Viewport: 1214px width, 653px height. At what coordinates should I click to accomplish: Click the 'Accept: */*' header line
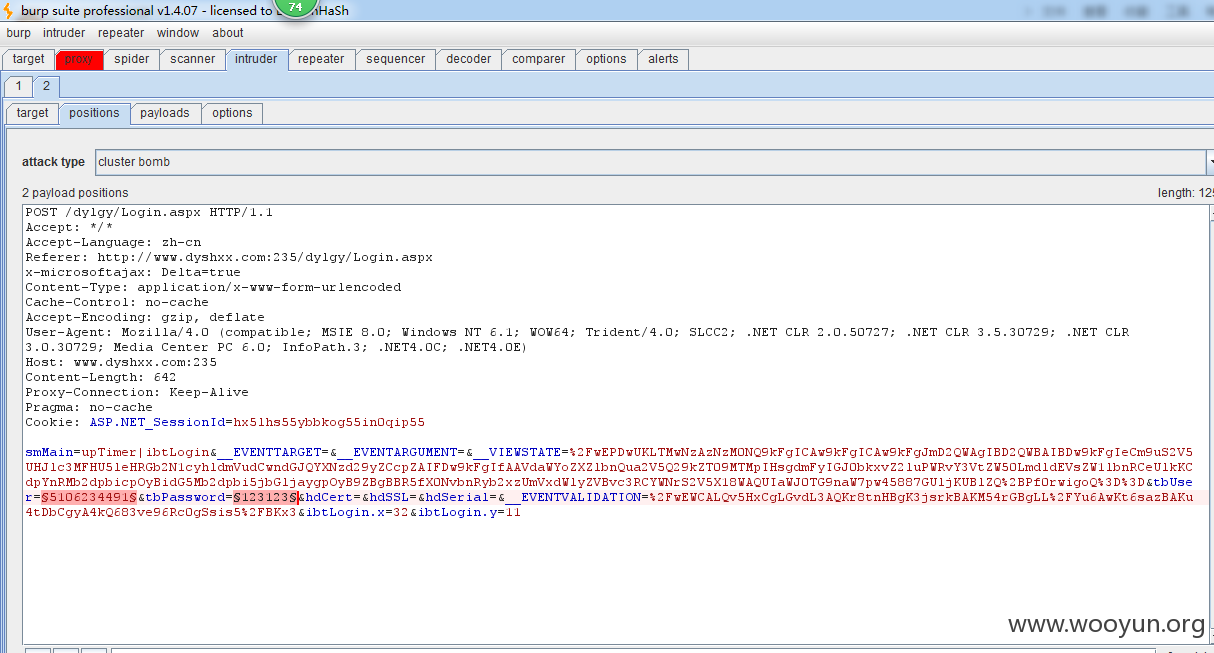point(69,227)
